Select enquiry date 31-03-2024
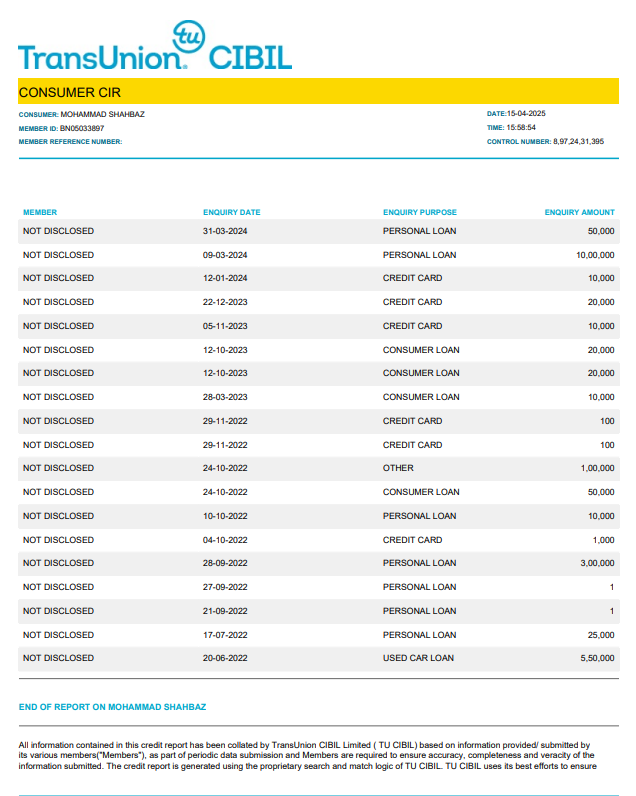 225,231
